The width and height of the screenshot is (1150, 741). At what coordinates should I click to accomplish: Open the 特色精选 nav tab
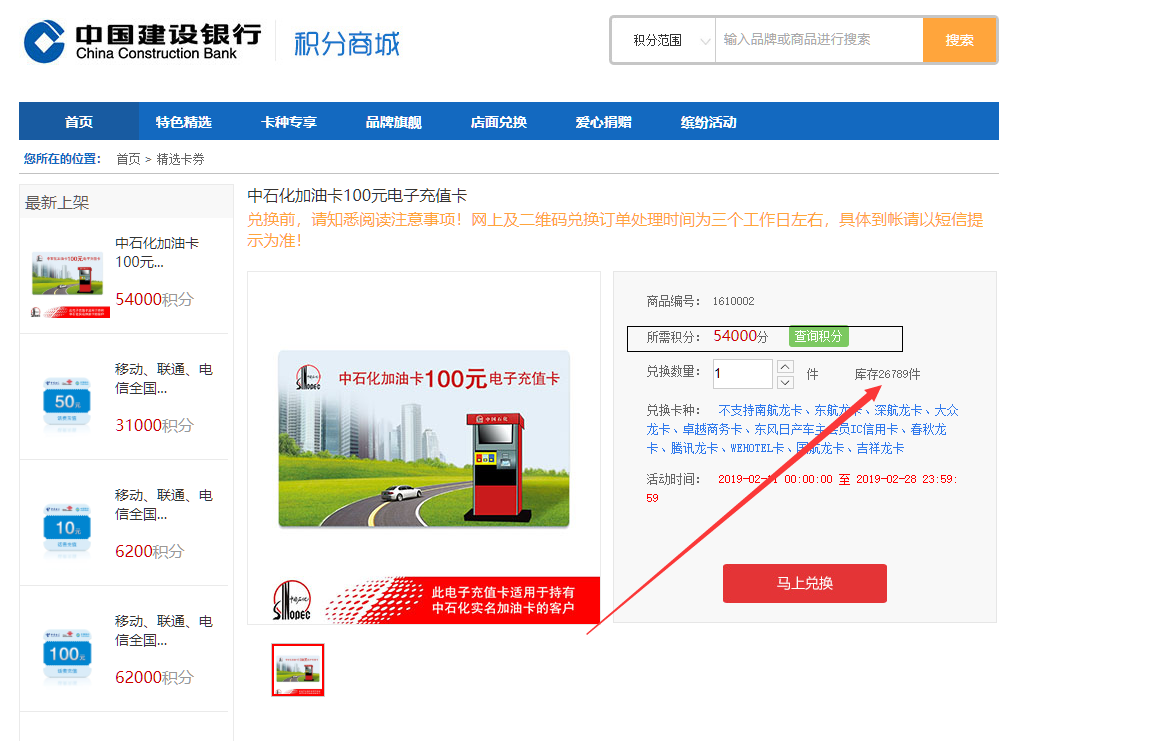coord(183,122)
